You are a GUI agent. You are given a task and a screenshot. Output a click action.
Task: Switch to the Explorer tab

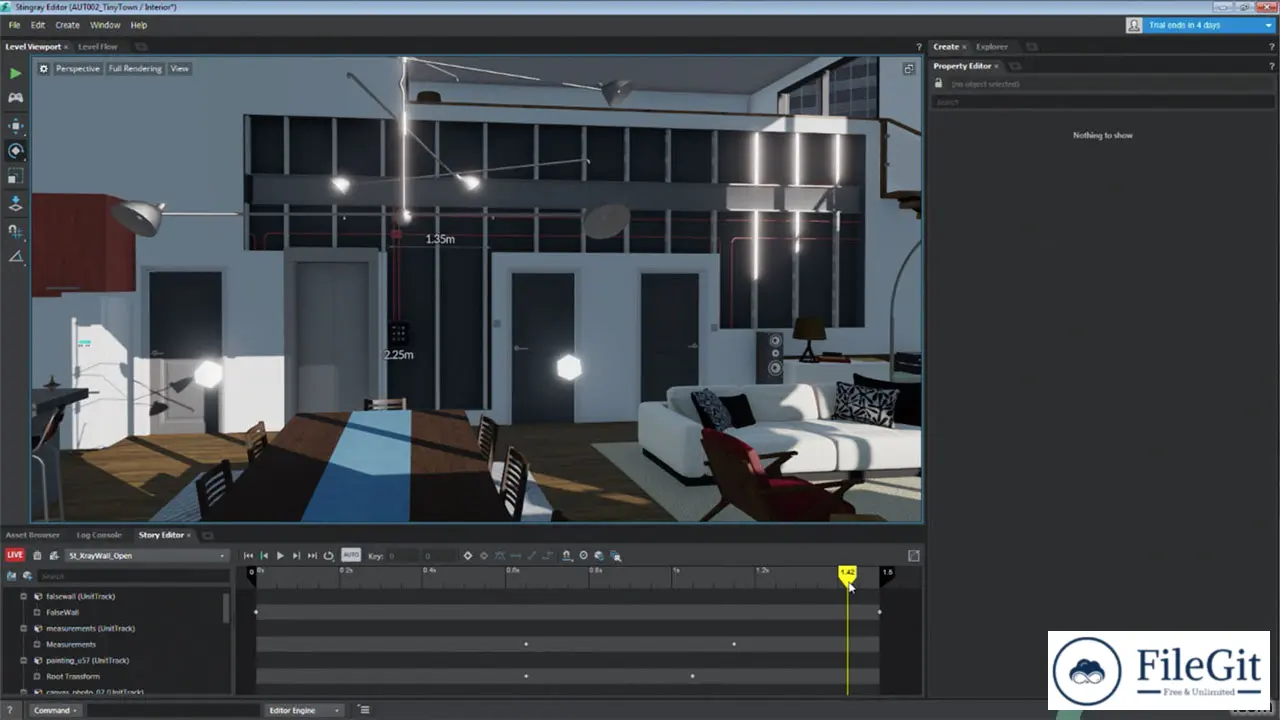tap(992, 47)
